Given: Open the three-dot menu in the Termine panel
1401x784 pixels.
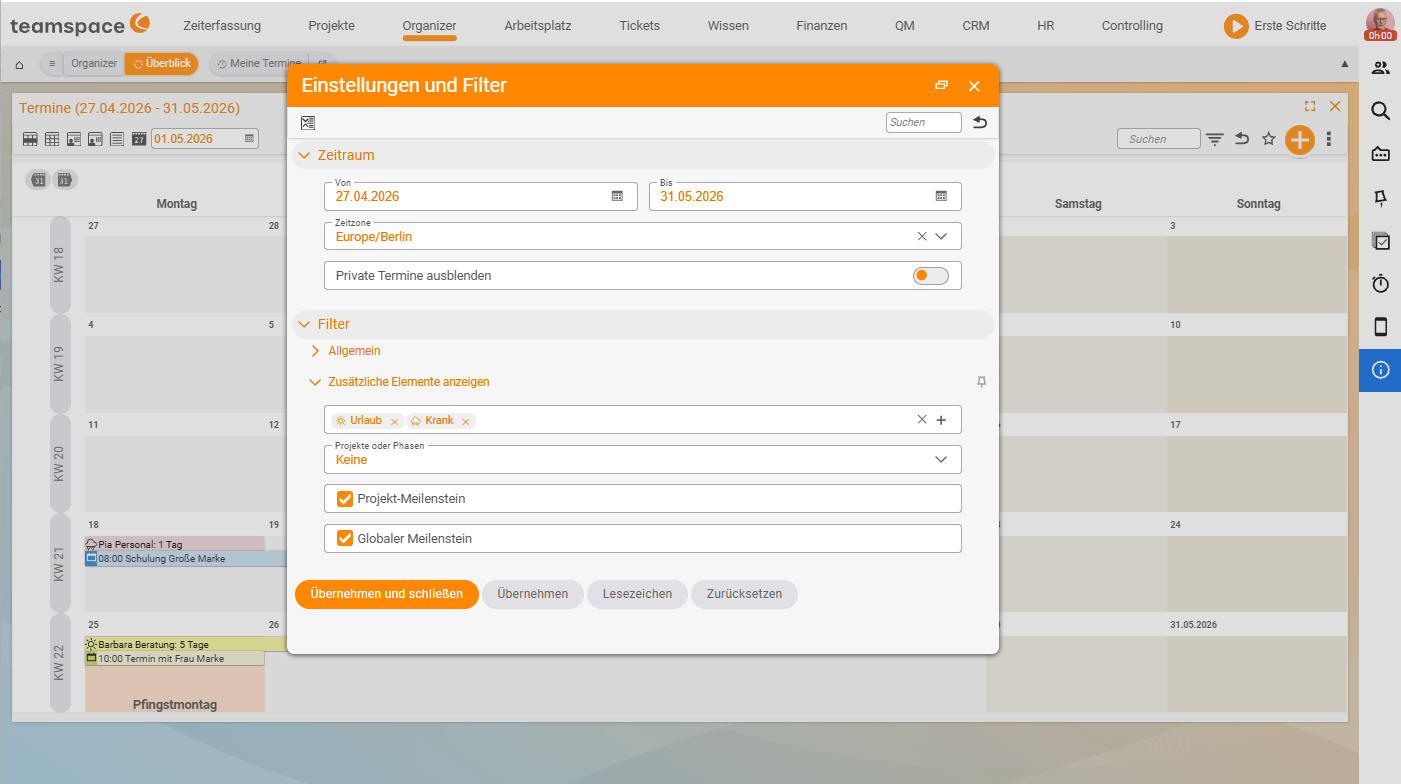Looking at the screenshot, I should pos(1329,139).
